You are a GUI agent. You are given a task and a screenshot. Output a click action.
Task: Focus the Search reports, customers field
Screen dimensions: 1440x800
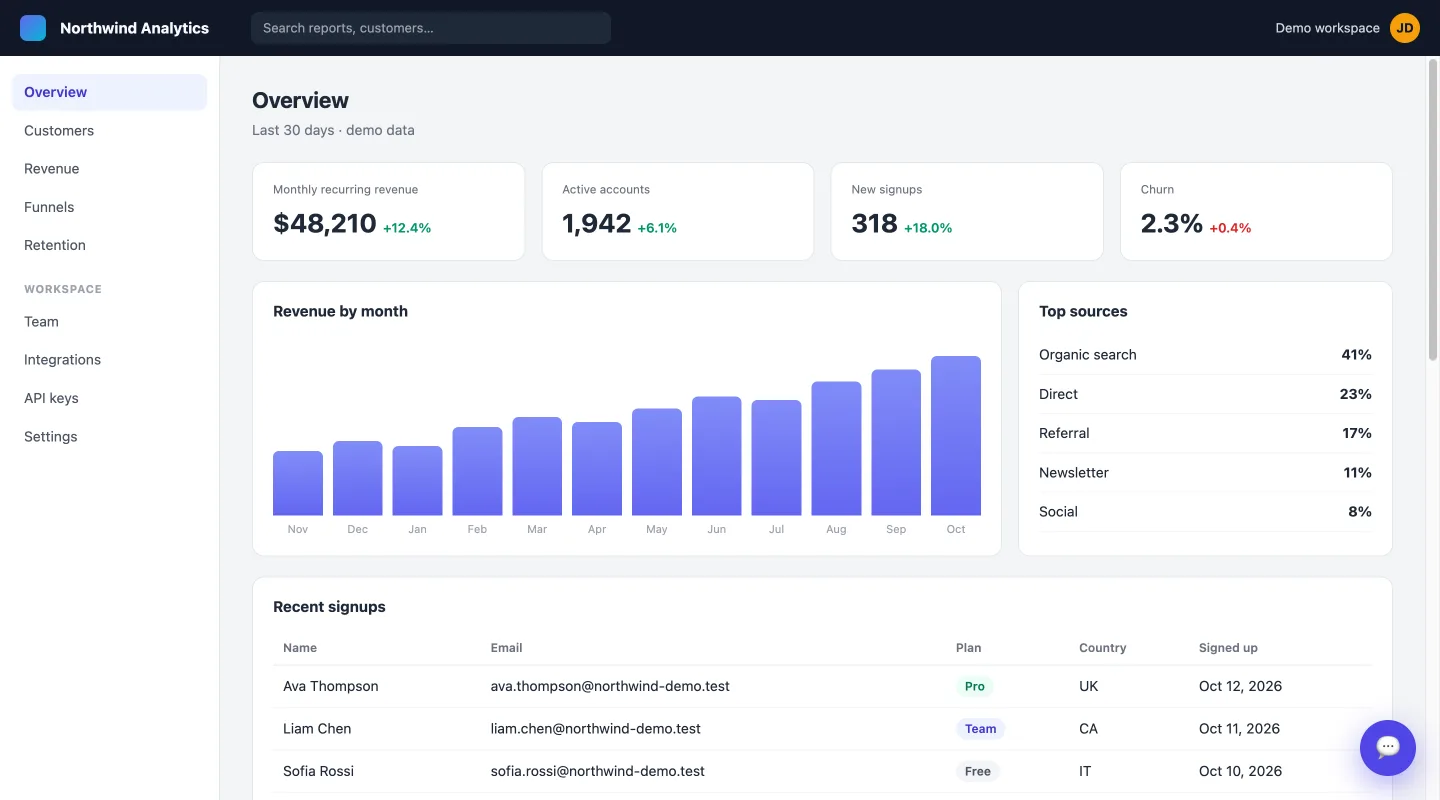click(431, 28)
